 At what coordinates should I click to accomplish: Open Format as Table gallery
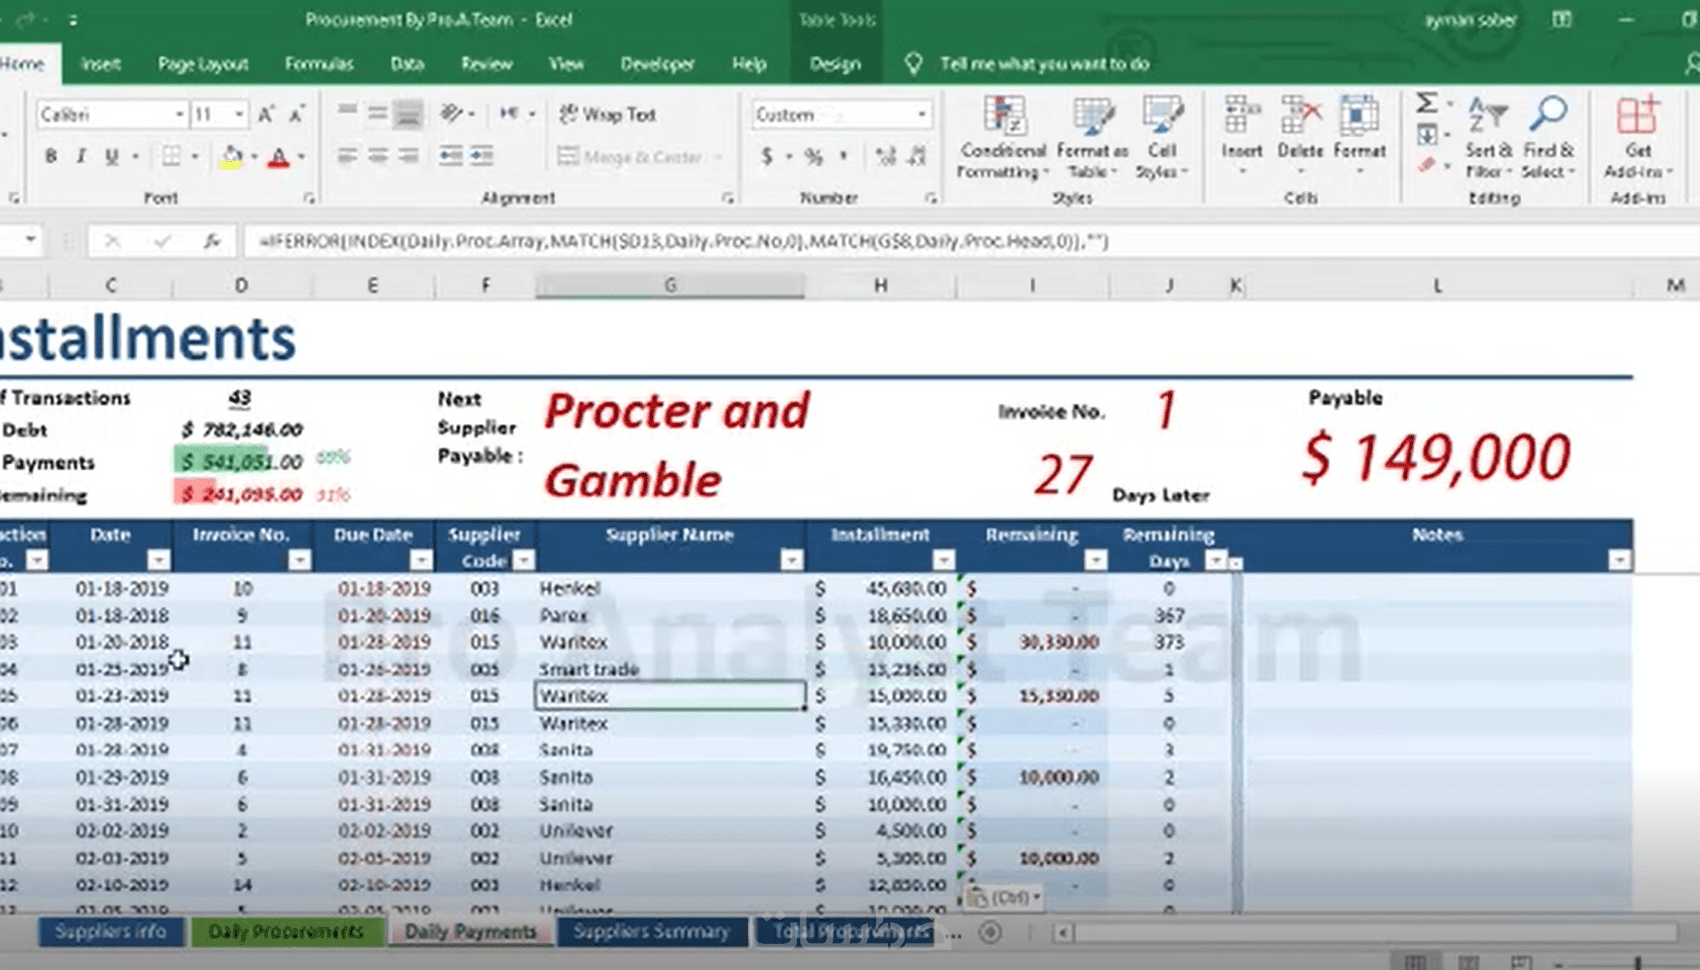tap(1092, 138)
